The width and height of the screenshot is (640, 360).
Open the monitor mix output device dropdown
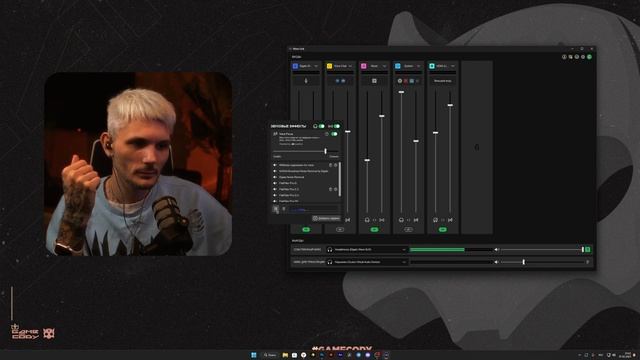(367, 249)
